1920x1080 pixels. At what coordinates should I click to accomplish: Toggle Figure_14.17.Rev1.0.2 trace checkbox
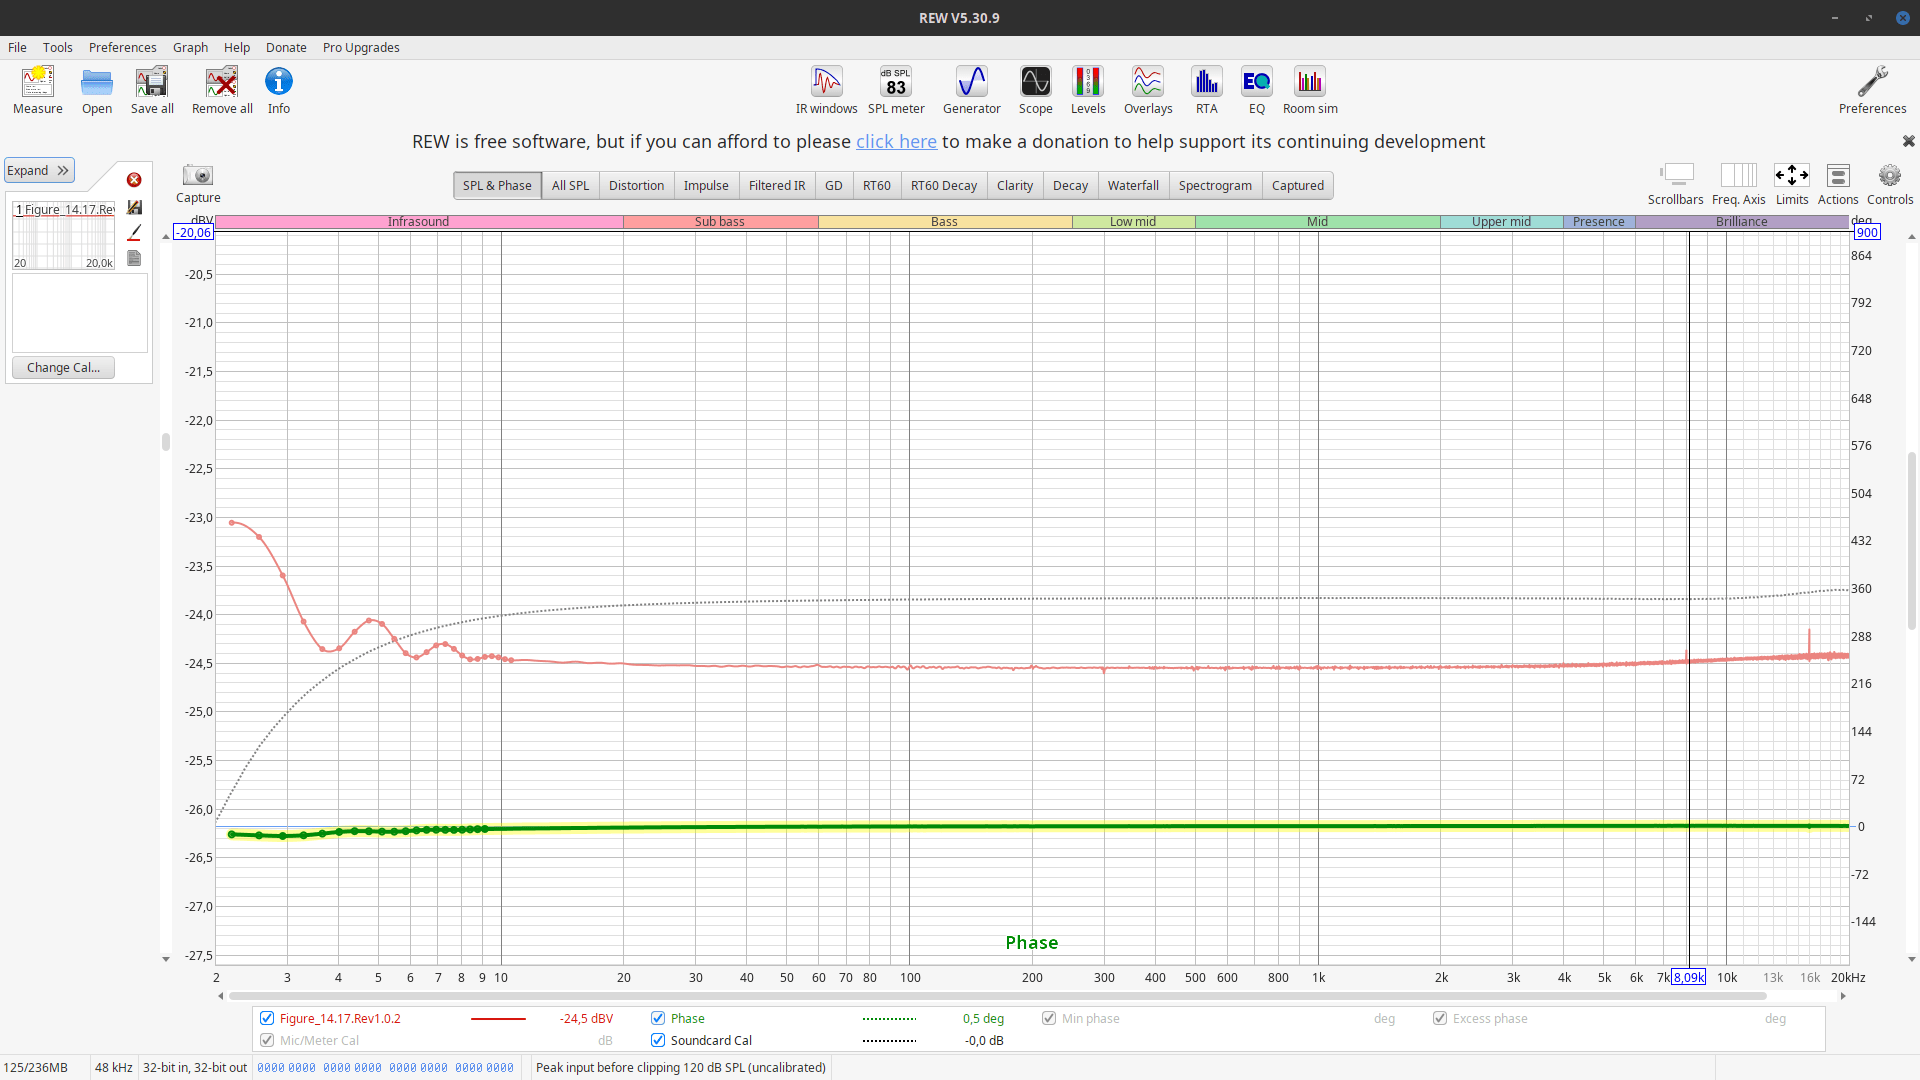[267, 1018]
